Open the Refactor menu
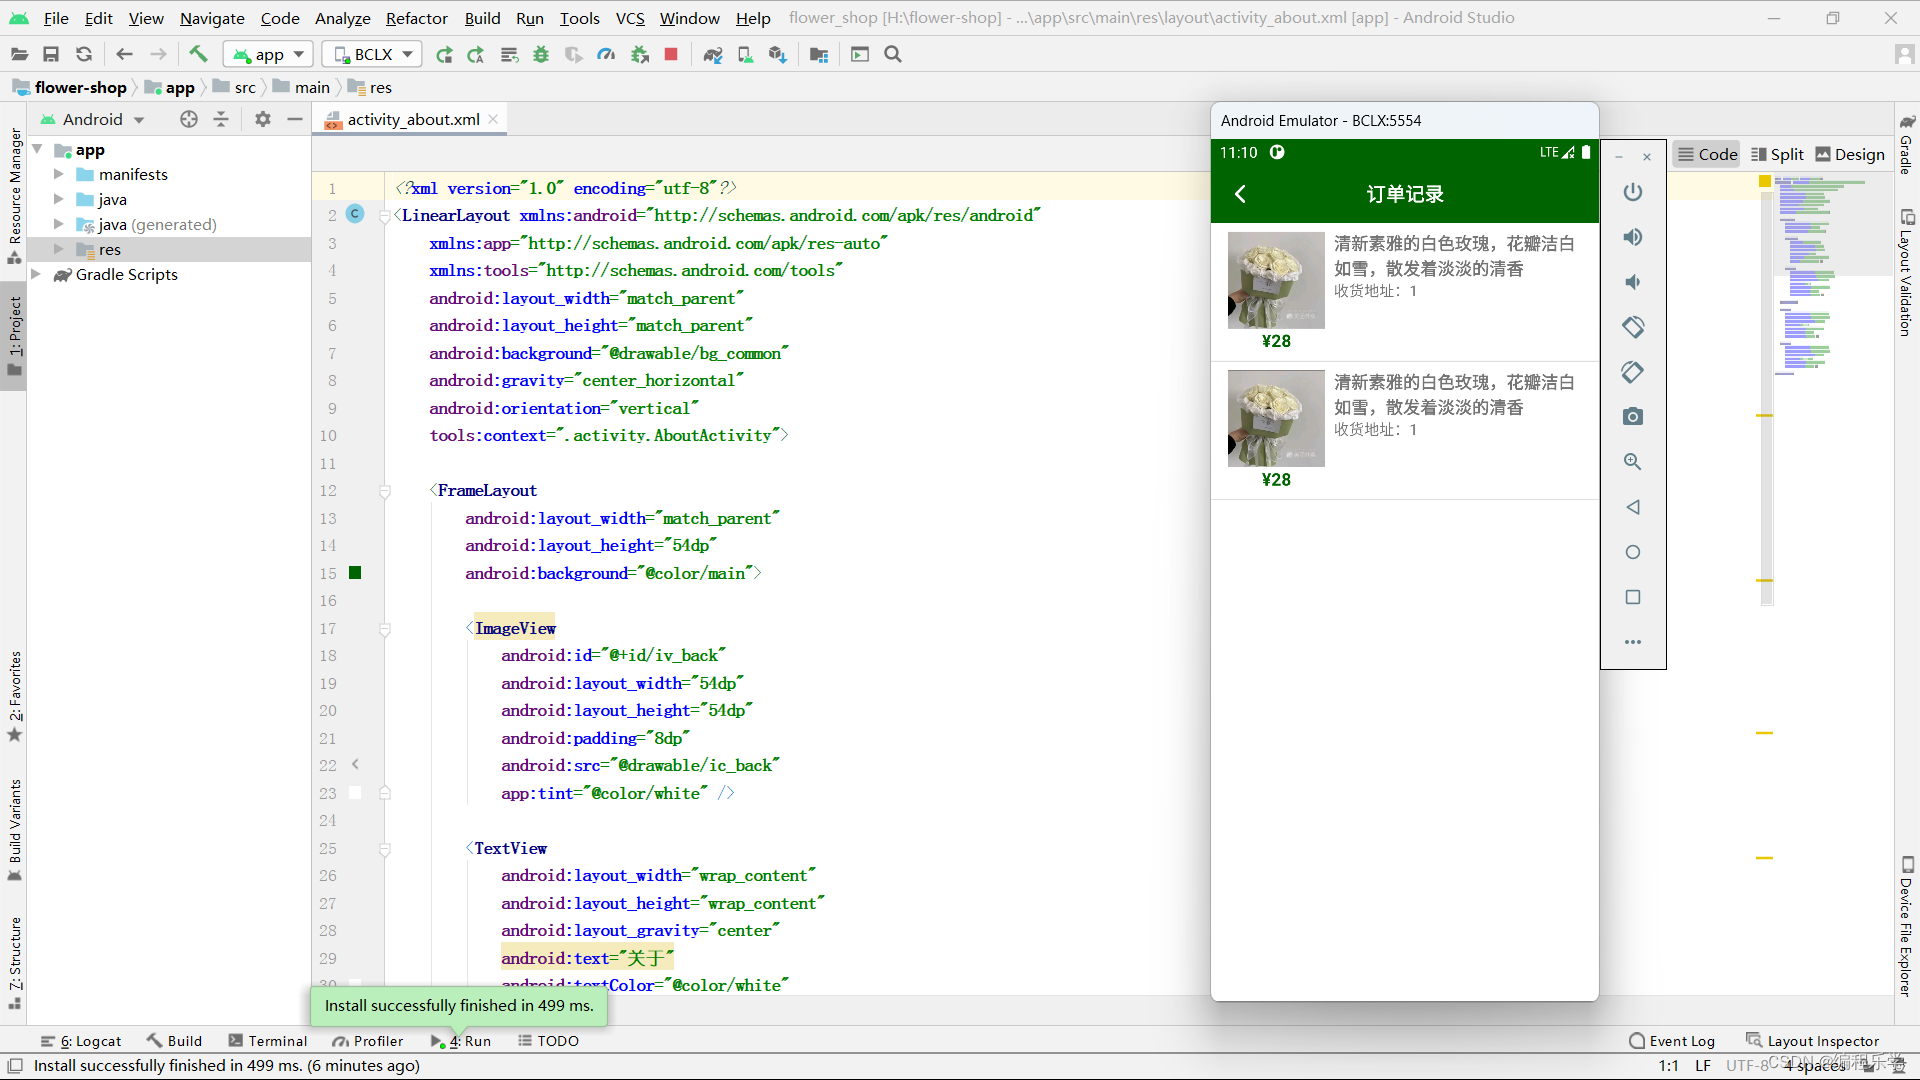Screen dimensions: 1920x1080 (x=417, y=18)
